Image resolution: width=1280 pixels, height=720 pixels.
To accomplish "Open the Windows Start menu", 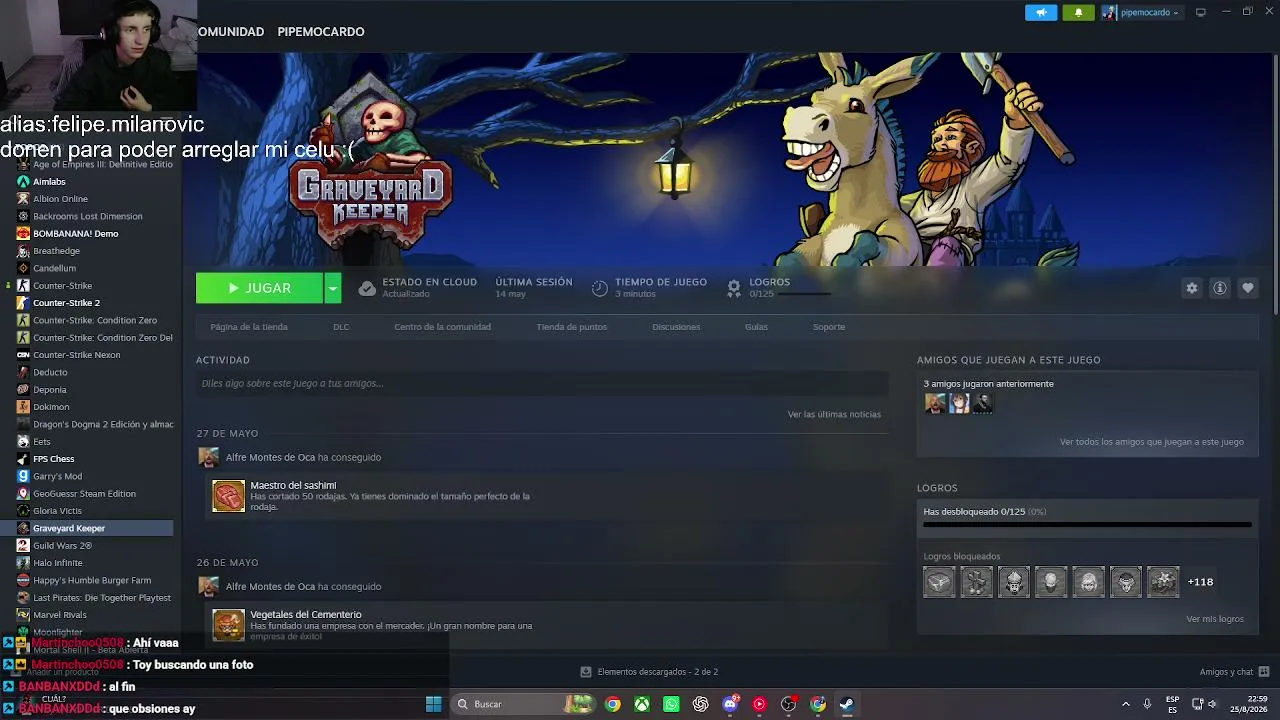I will click(x=434, y=704).
